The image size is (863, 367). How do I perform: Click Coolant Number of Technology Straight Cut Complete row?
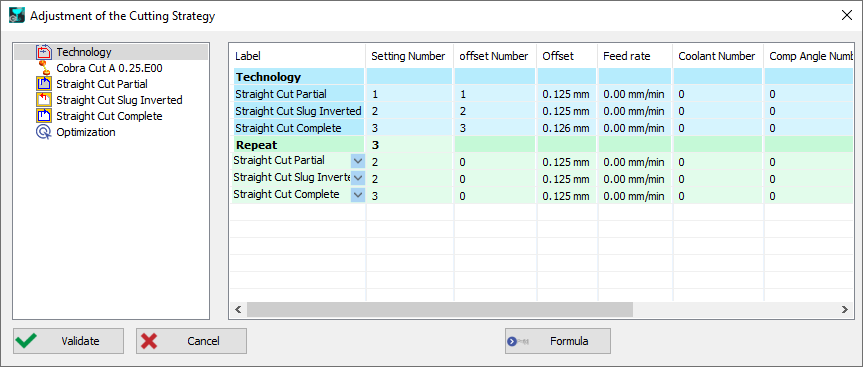pyautogui.click(x=718, y=128)
